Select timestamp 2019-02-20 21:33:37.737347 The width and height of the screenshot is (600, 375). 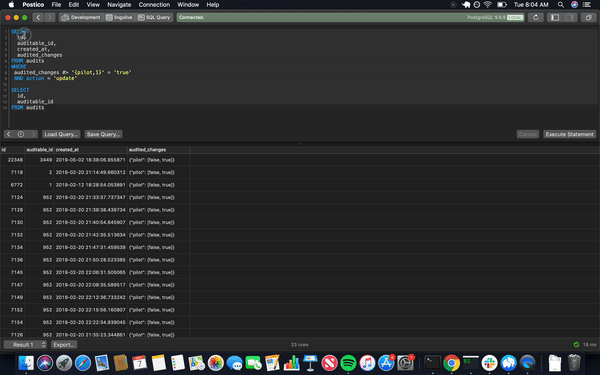91,197
